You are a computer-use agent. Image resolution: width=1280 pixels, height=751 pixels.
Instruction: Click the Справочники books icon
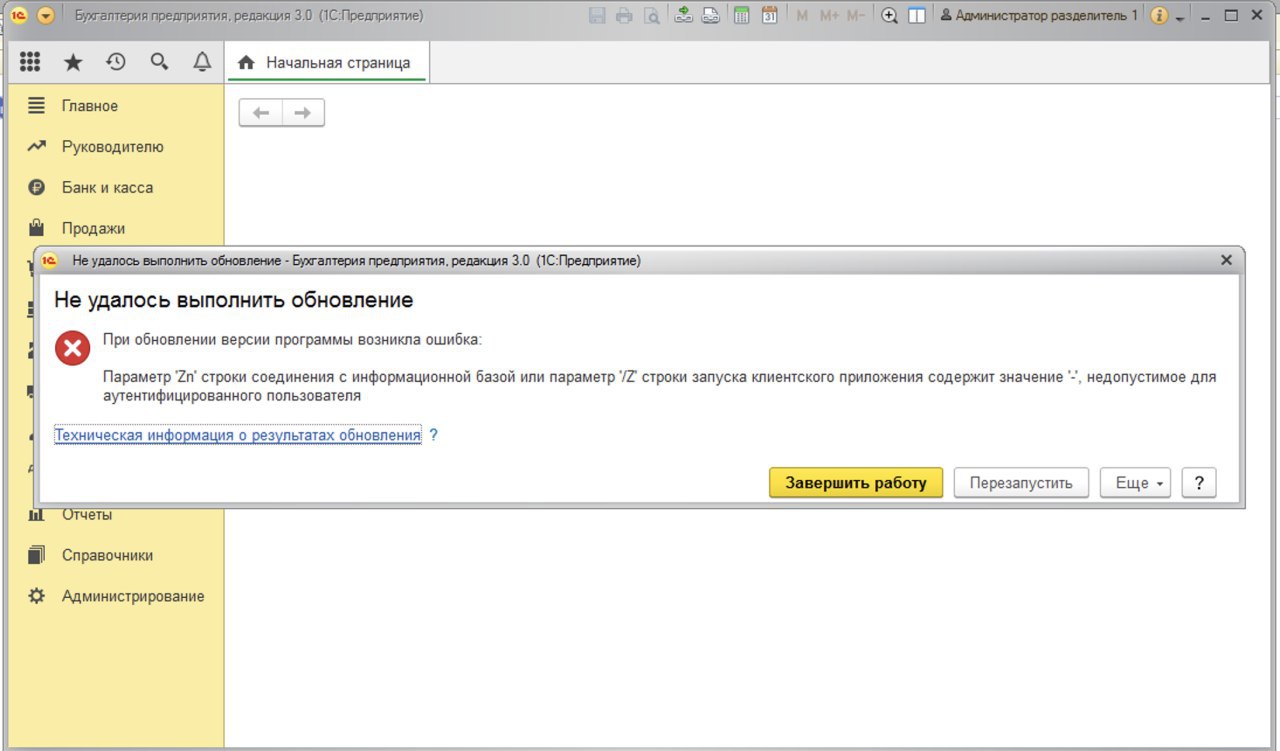click(36, 555)
